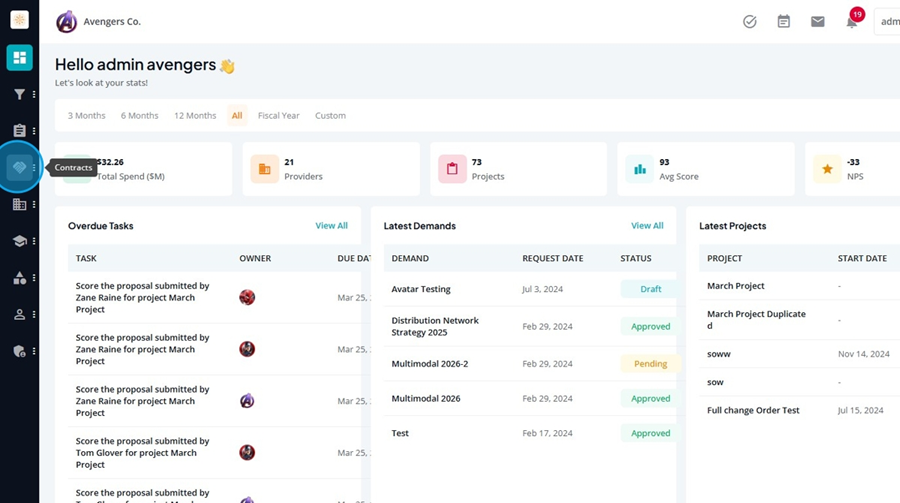Open the checkmark tasks icon in header

pos(750,22)
